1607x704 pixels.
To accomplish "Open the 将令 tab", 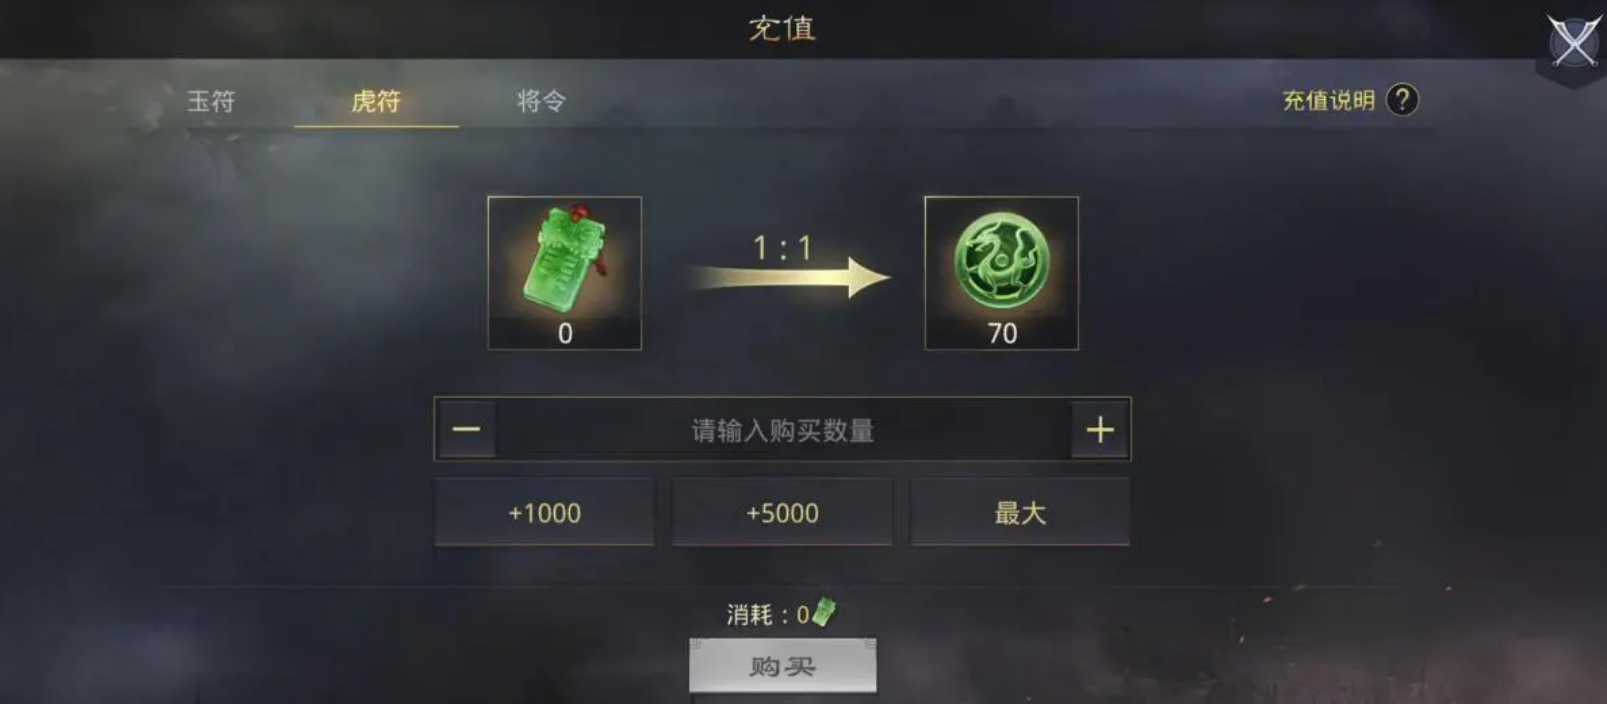I will (541, 101).
